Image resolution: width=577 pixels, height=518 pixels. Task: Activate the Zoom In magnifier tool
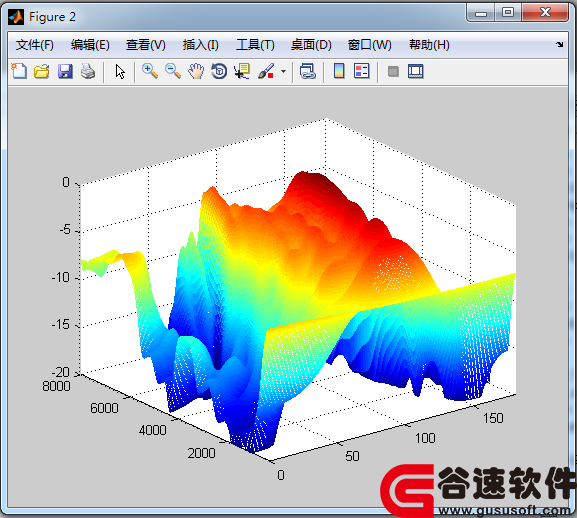[x=150, y=71]
